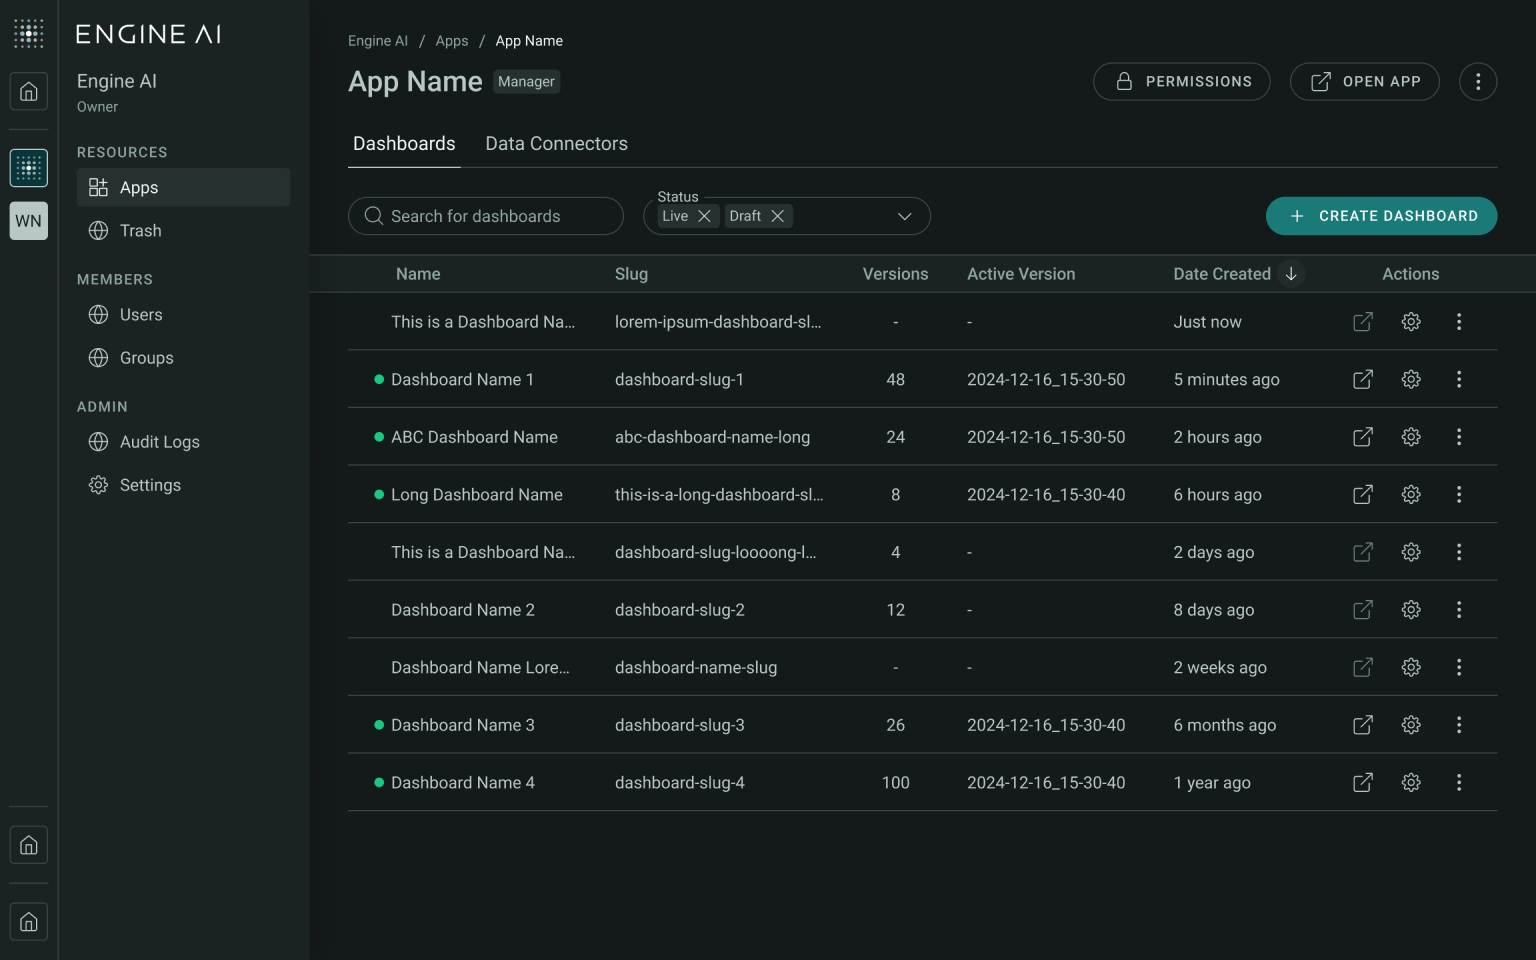This screenshot has width=1536, height=960.
Task: Open external link for Dashboard Name 3
Action: tap(1363, 725)
